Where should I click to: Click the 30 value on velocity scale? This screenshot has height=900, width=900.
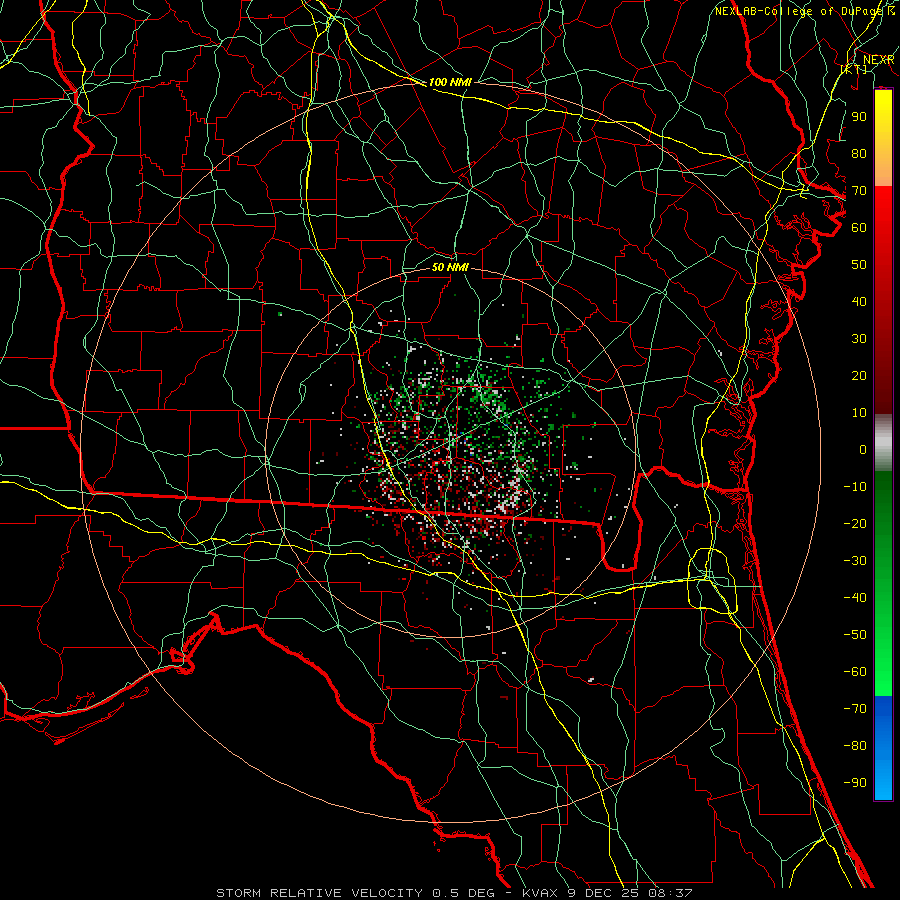pyautogui.click(x=859, y=339)
